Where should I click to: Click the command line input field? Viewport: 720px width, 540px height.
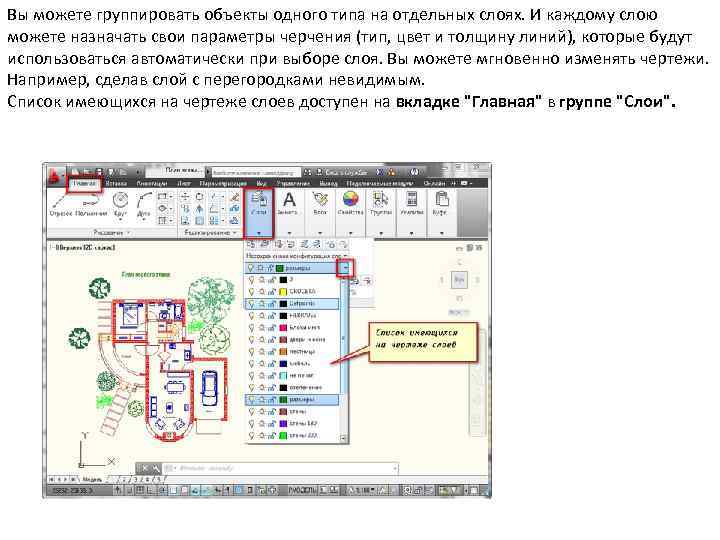(x=281, y=468)
